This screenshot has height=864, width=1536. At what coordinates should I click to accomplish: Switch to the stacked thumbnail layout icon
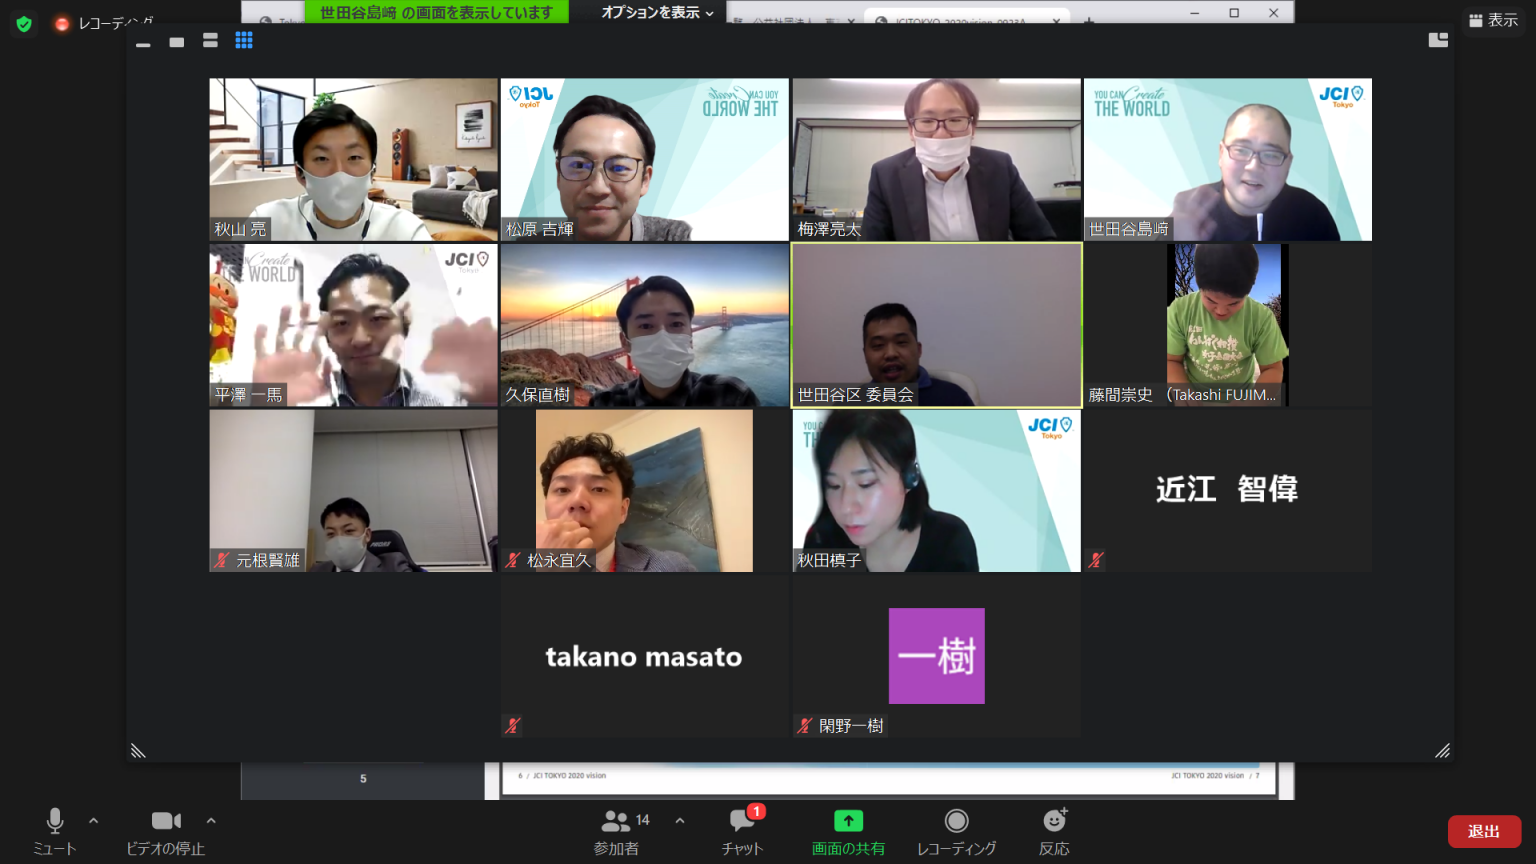[210, 40]
